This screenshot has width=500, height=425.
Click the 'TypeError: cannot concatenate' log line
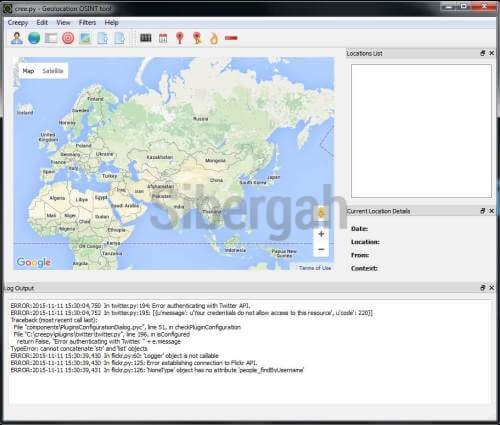[79, 349]
